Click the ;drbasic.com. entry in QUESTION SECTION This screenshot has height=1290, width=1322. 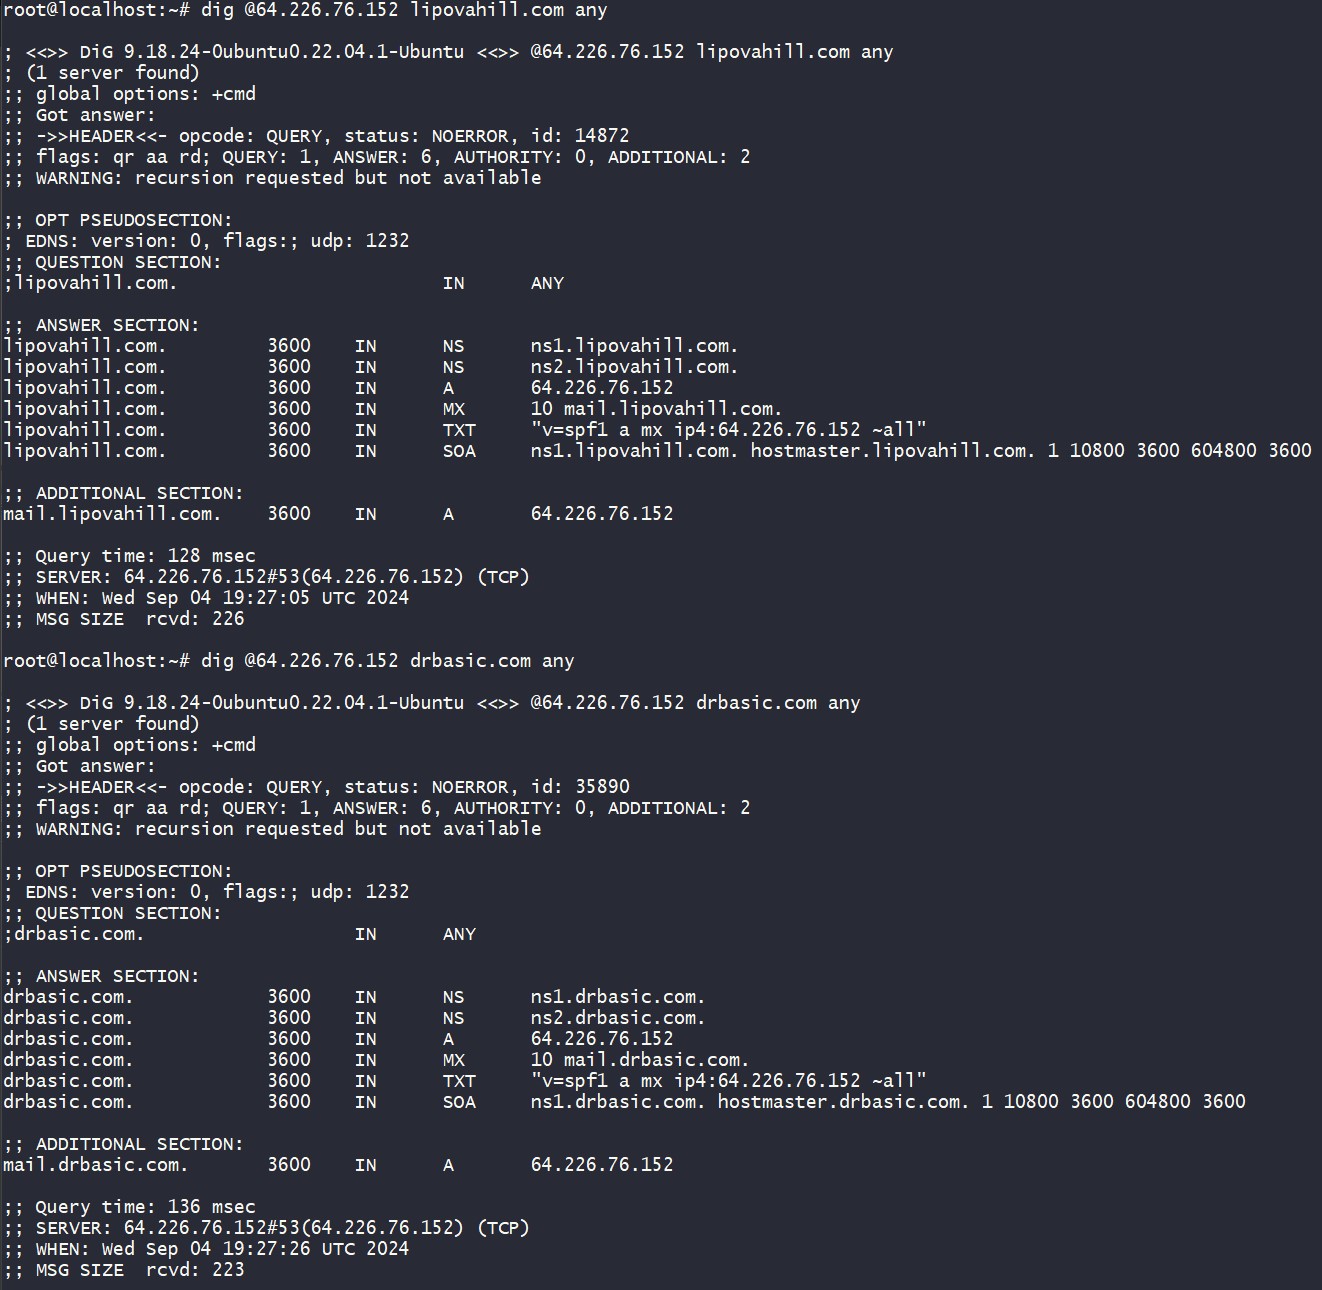pyautogui.click(x=74, y=934)
